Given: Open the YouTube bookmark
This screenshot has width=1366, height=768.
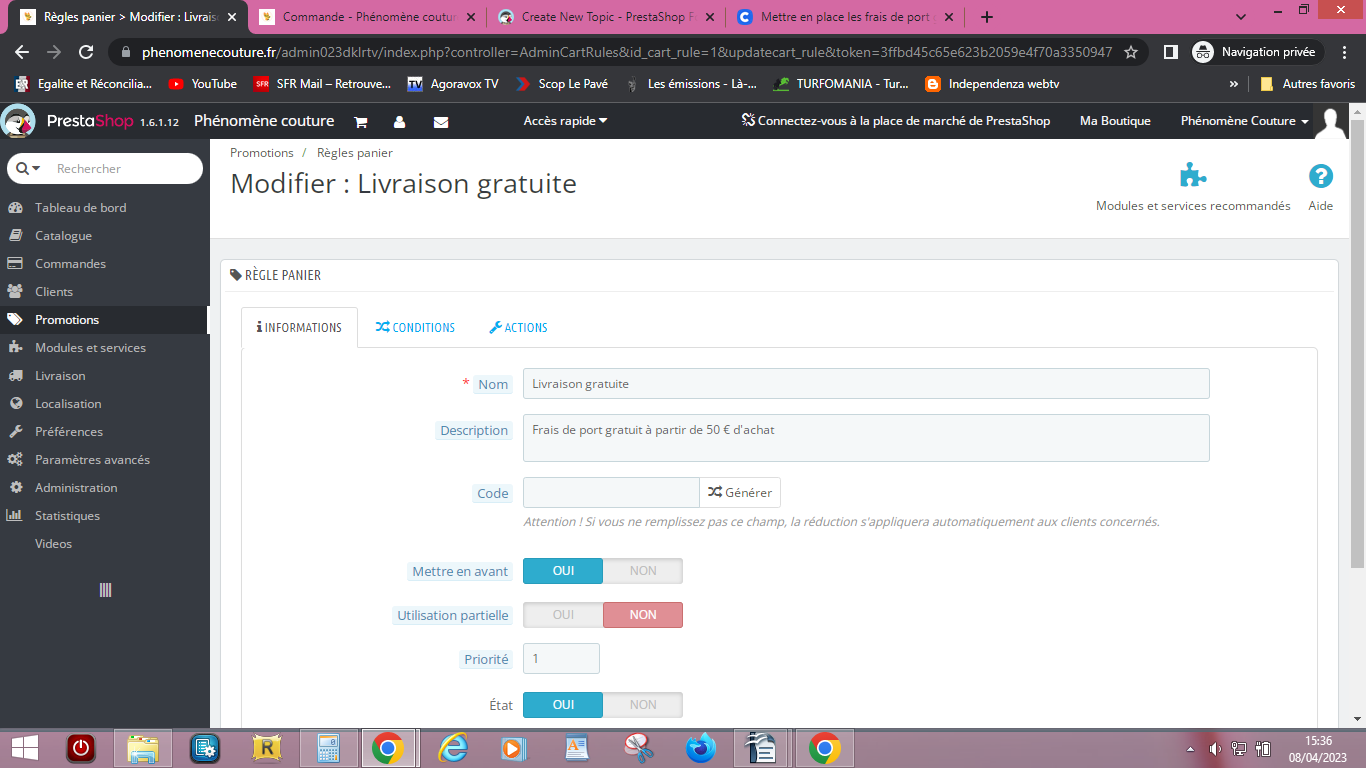Looking at the screenshot, I should [203, 84].
